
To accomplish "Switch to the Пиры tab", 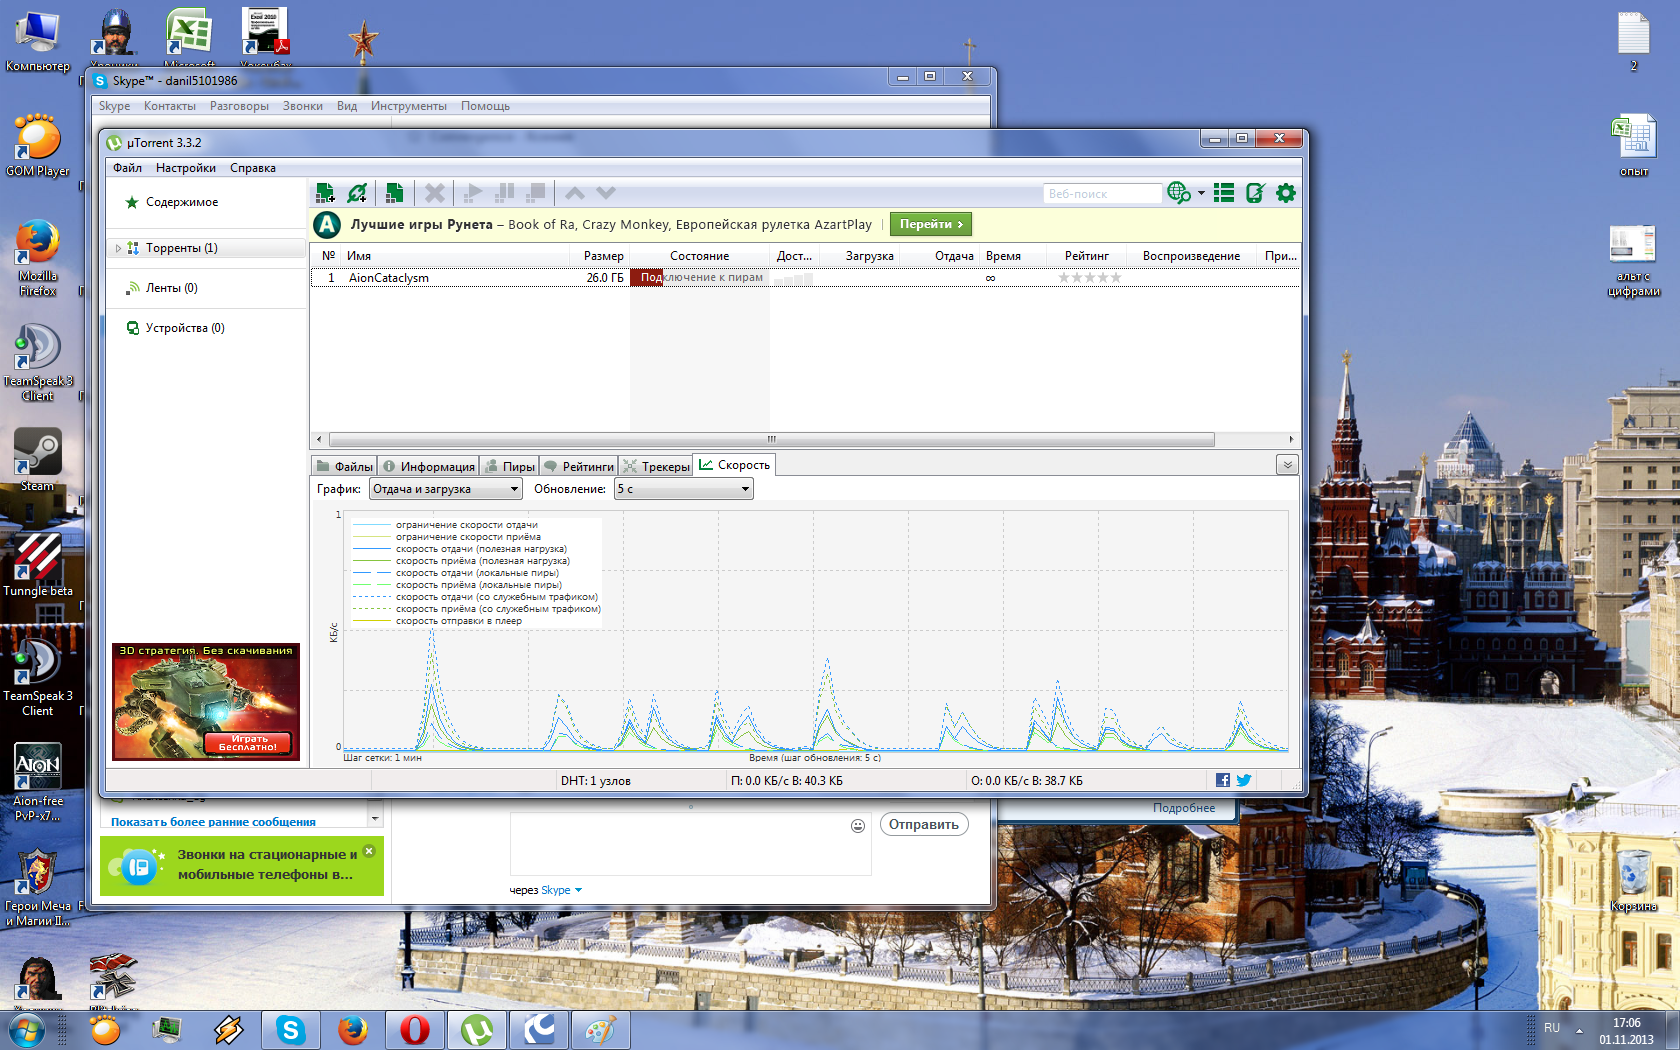I will coord(510,467).
